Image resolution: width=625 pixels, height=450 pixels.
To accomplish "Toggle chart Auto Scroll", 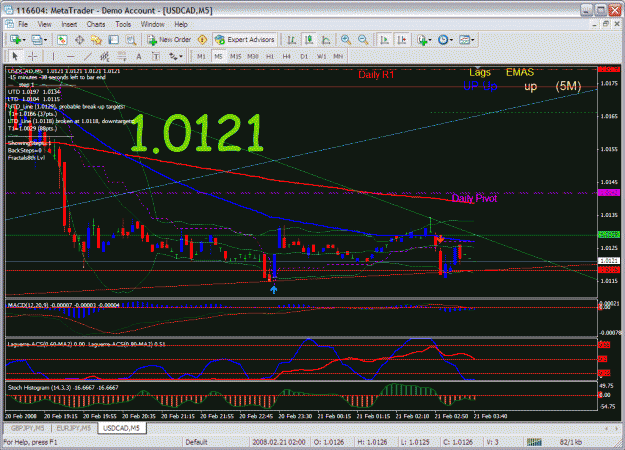I will click(385, 40).
